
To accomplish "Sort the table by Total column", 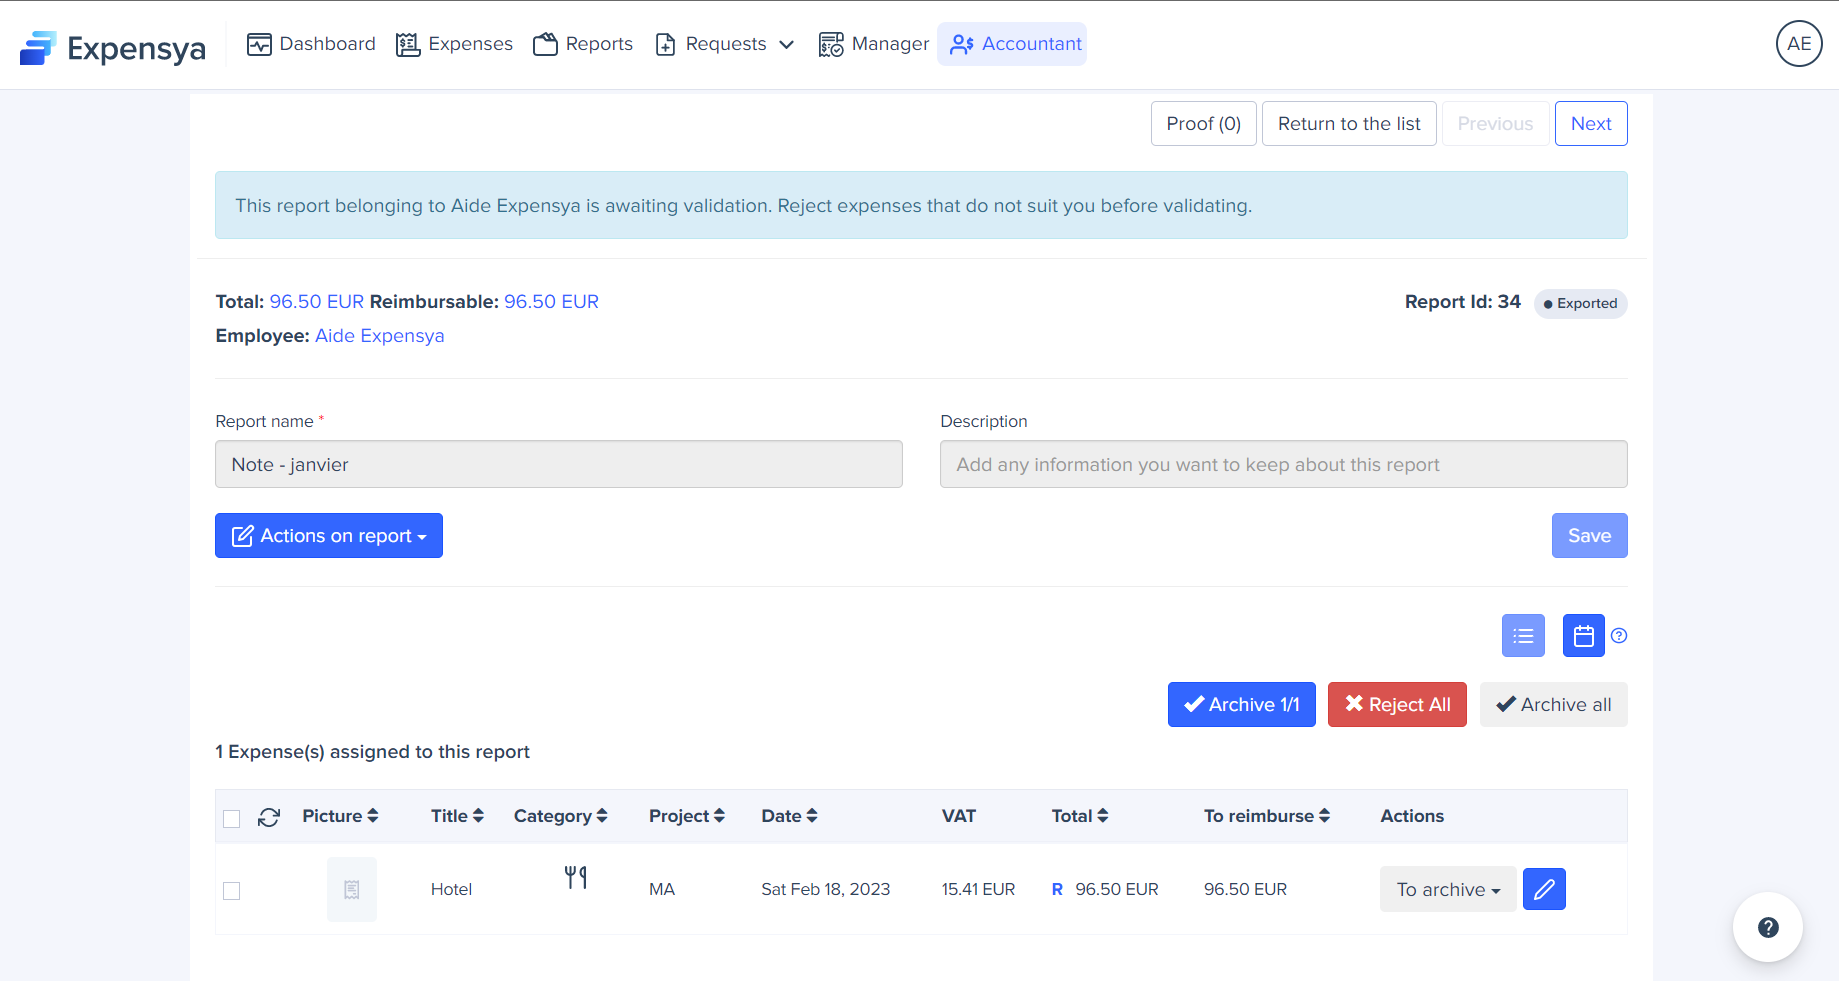I will (1080, 816).
